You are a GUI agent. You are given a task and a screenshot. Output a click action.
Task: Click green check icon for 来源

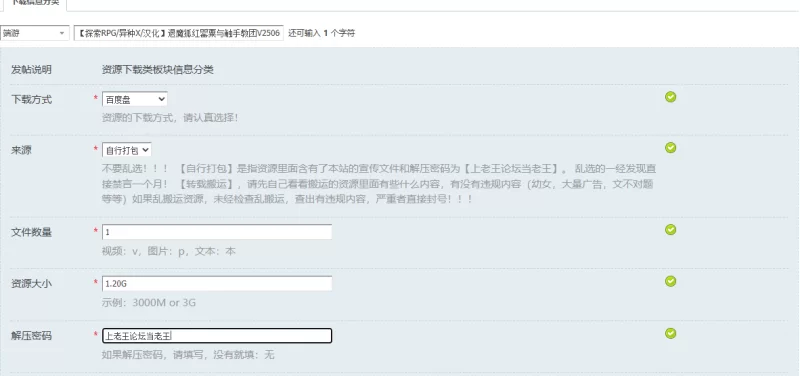tap(670, 147)
